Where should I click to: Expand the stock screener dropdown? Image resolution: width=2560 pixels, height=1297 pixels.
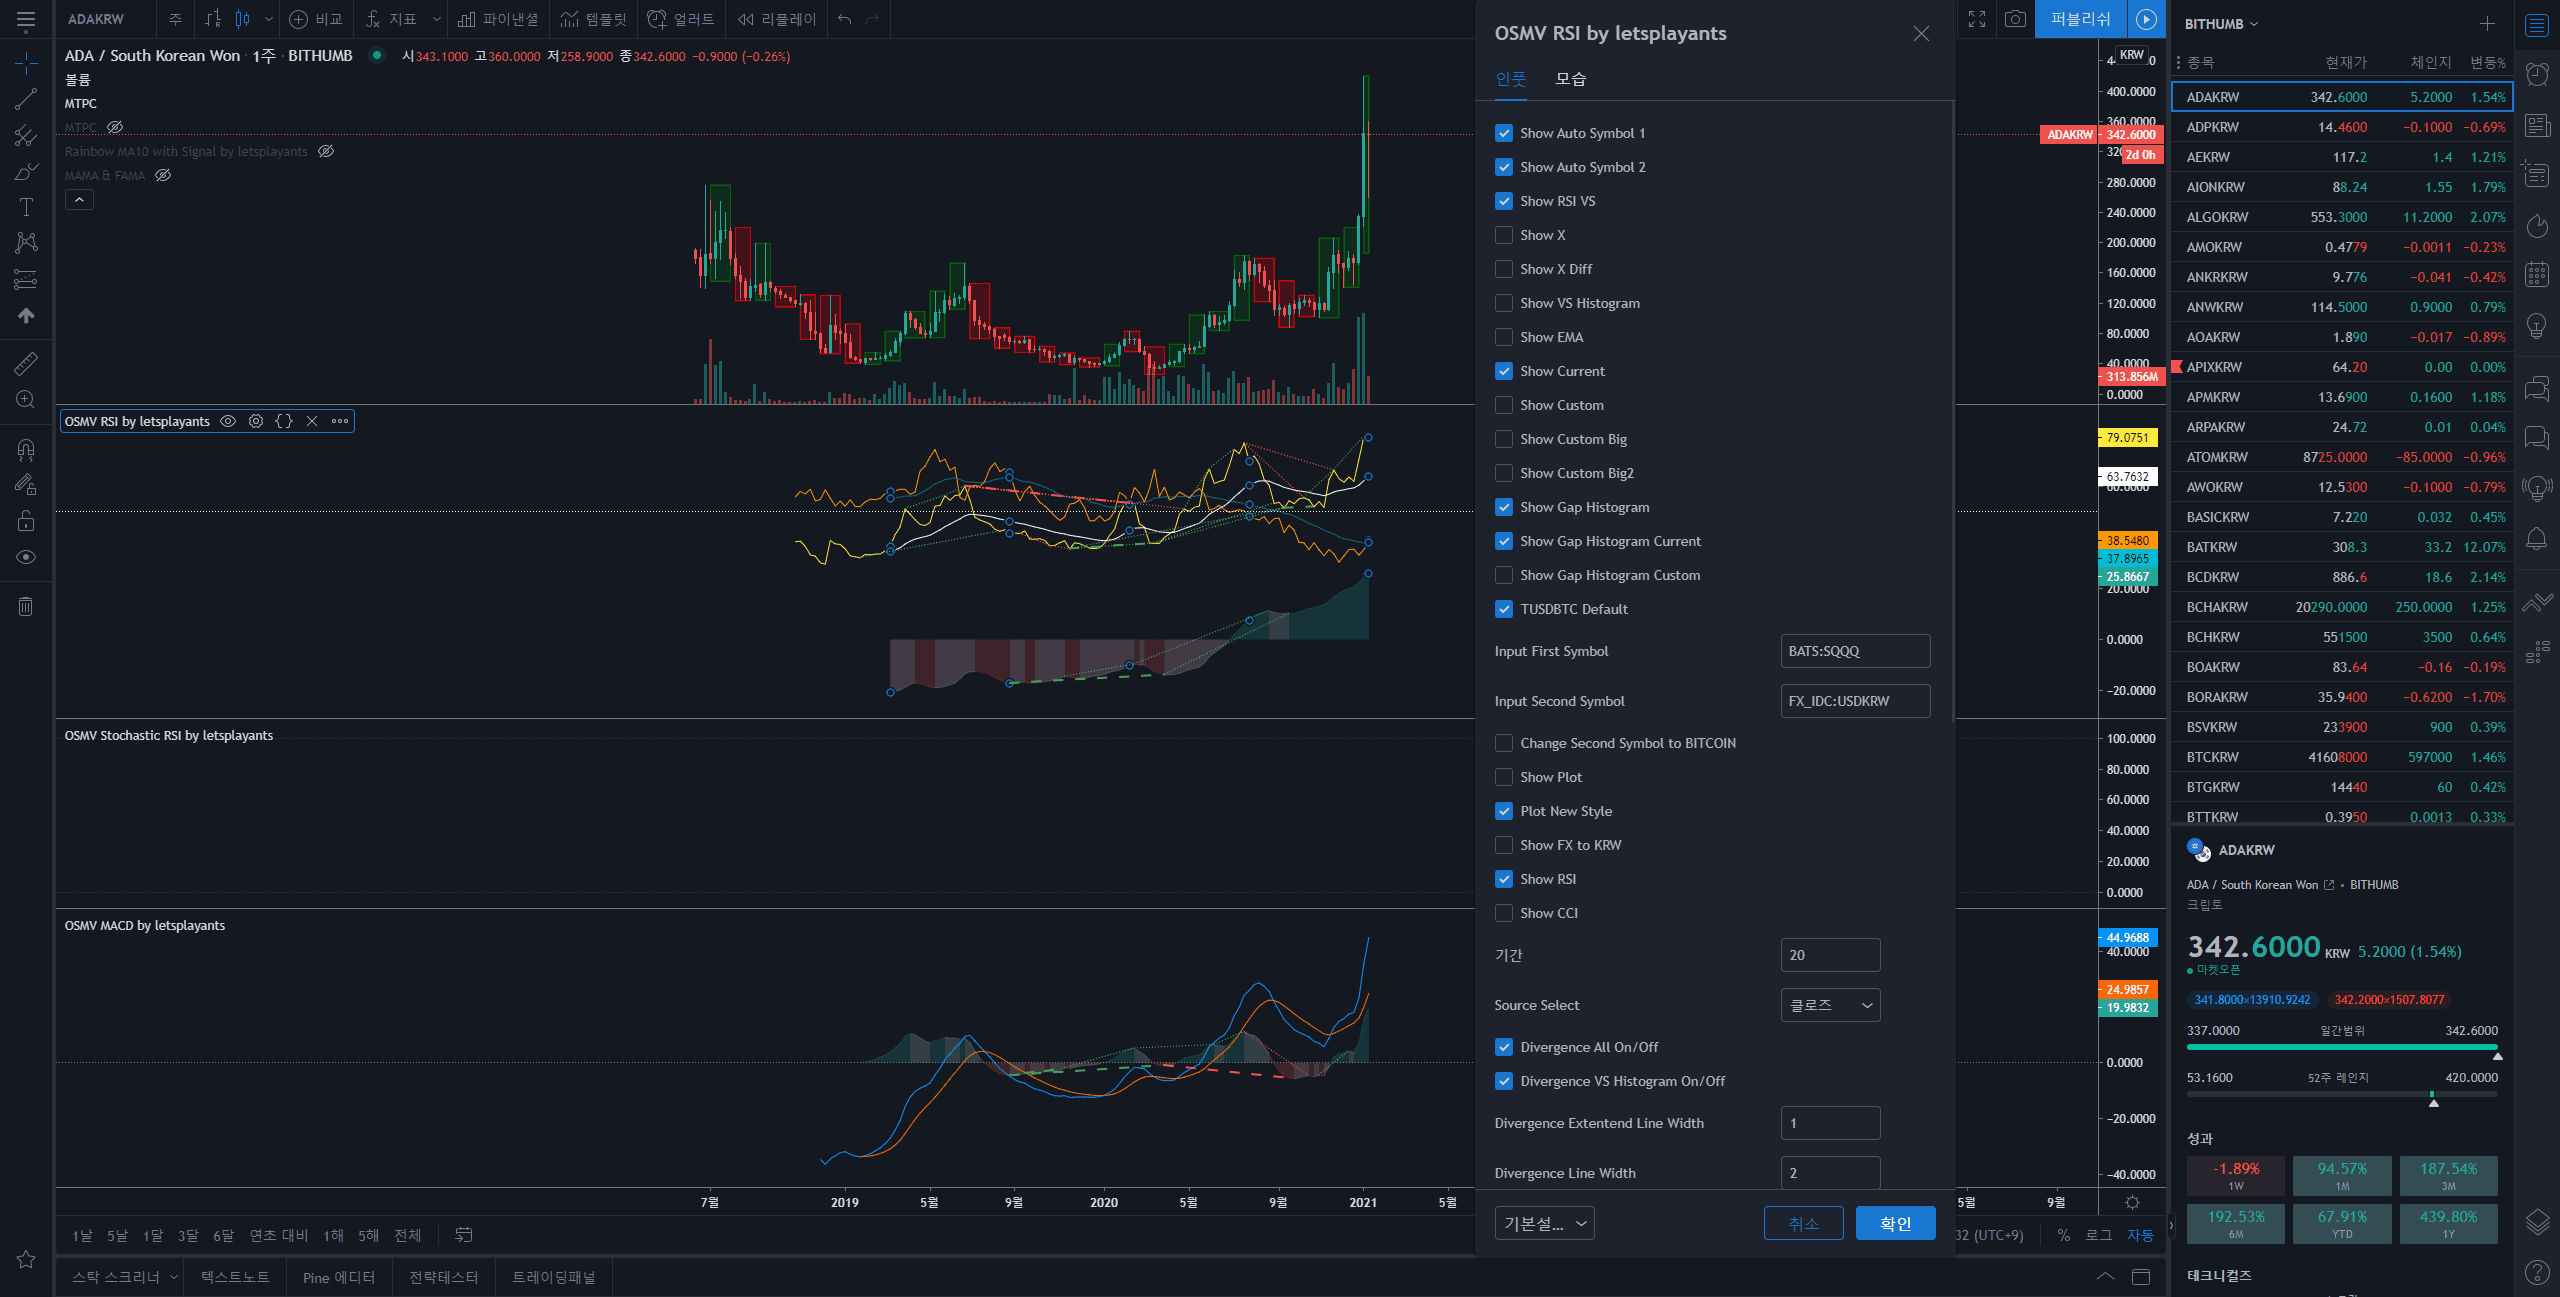pos(173,1277)
